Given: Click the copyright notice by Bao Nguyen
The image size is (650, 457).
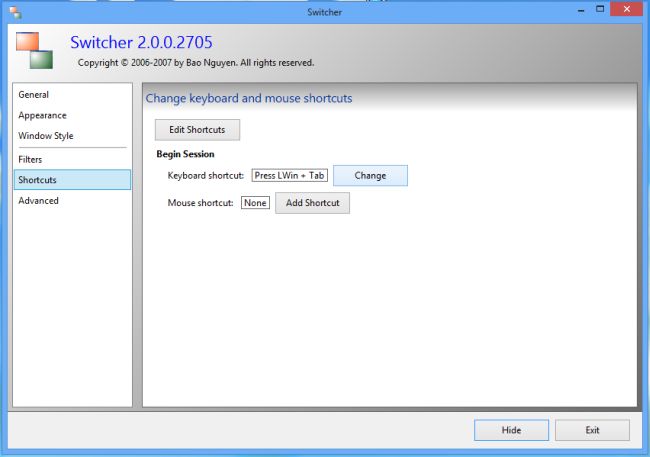Looking at the screenshot, I should (x=196, y=63).
